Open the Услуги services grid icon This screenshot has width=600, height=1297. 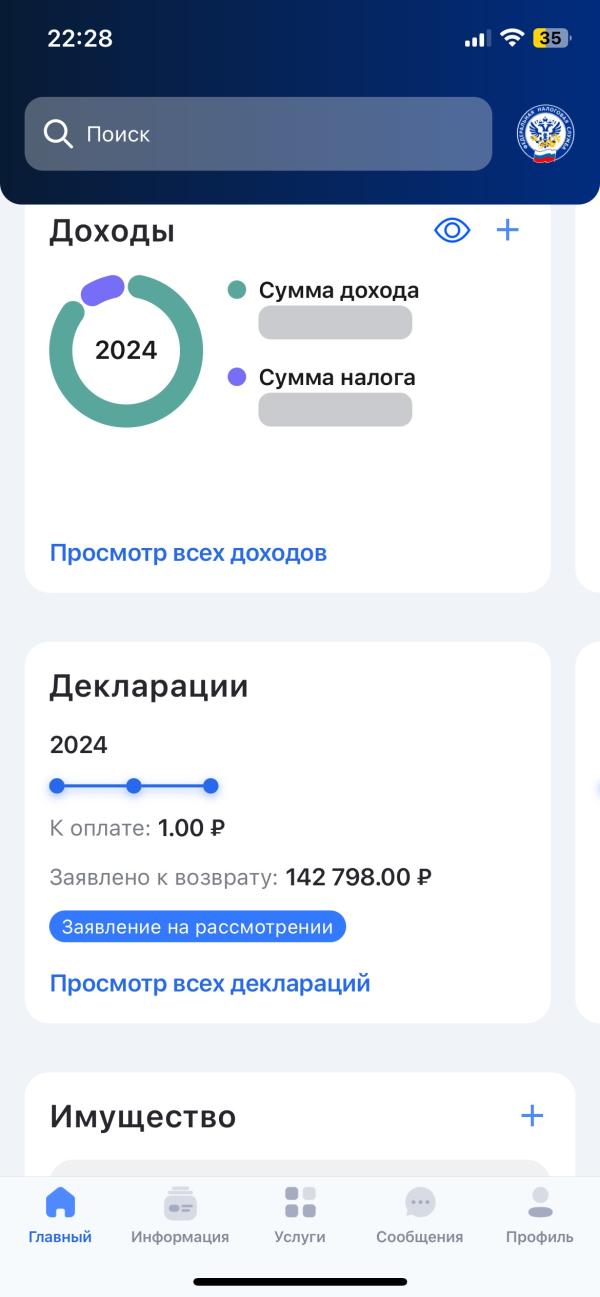coord(300,1202)
